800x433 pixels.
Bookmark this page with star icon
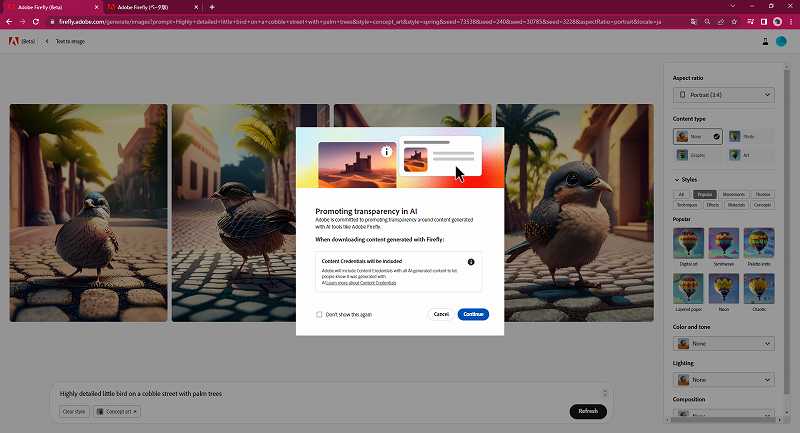pos(734,22)
